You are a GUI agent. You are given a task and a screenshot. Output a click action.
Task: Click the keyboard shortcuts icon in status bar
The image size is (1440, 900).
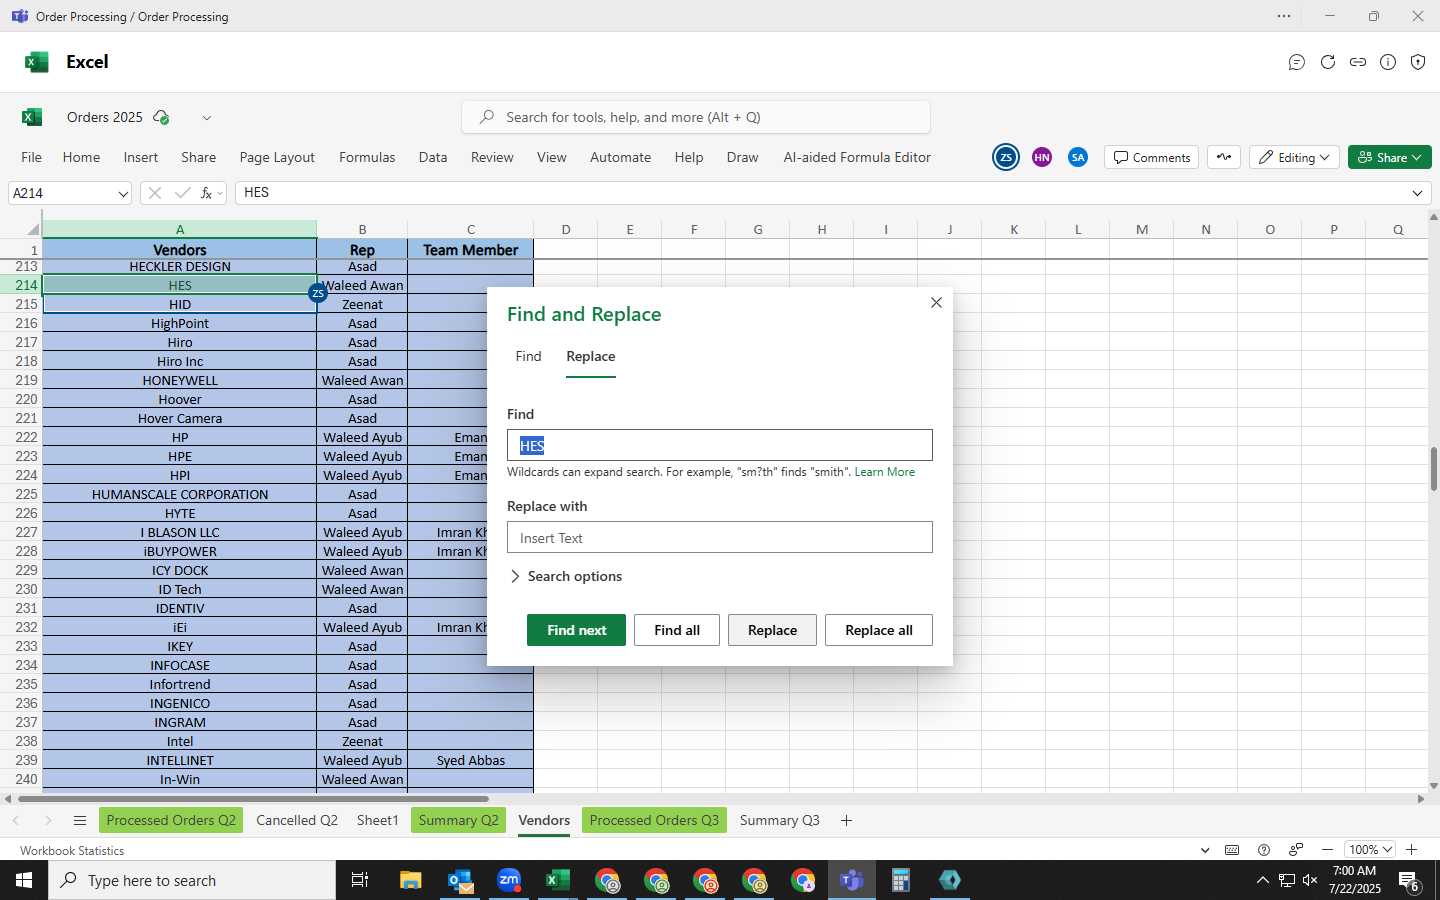tap(1232, 850)
